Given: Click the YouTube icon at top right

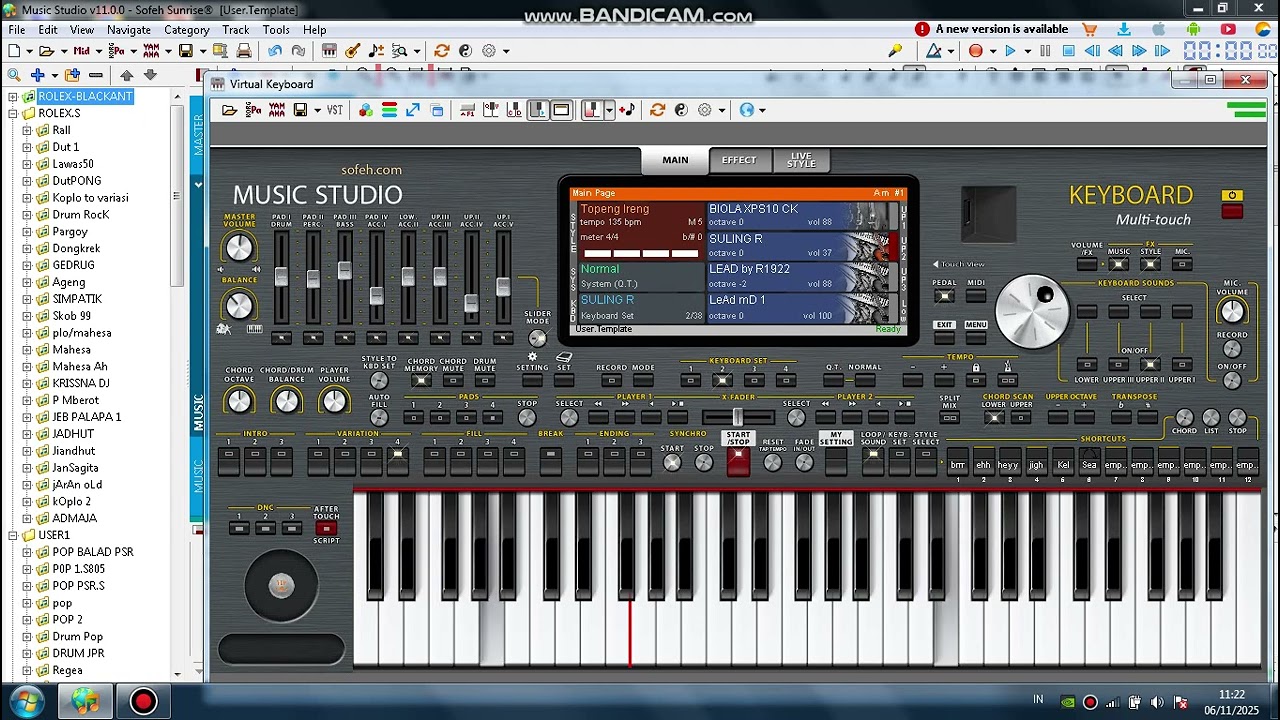Looking at the screenshot, I should [x=1228, y=30].
